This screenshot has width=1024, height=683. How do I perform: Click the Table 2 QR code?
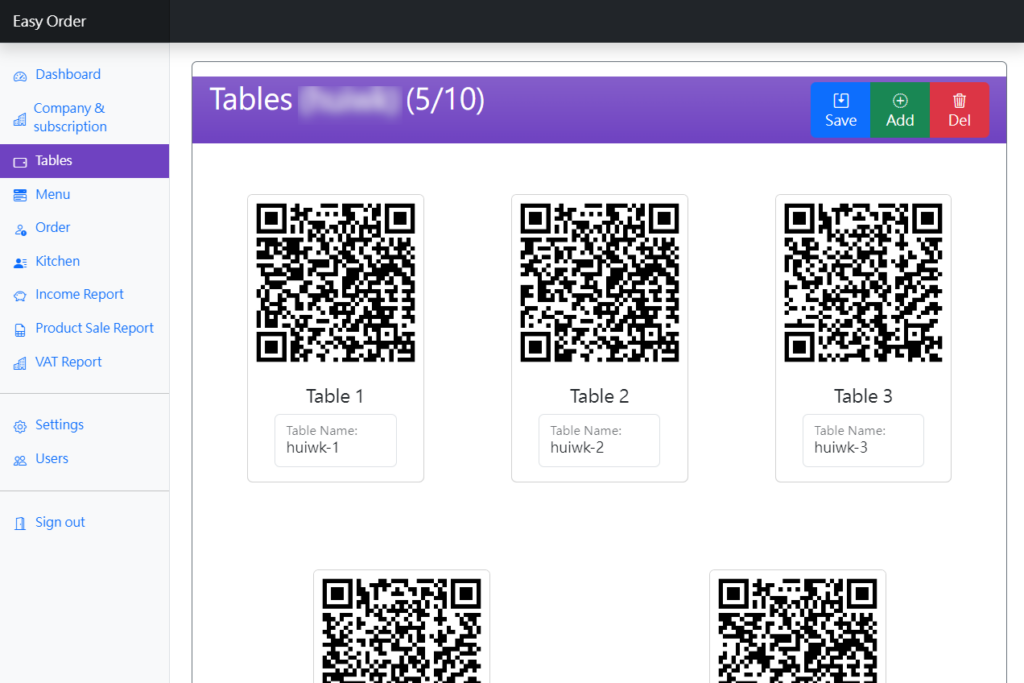[x=600, y=283]
